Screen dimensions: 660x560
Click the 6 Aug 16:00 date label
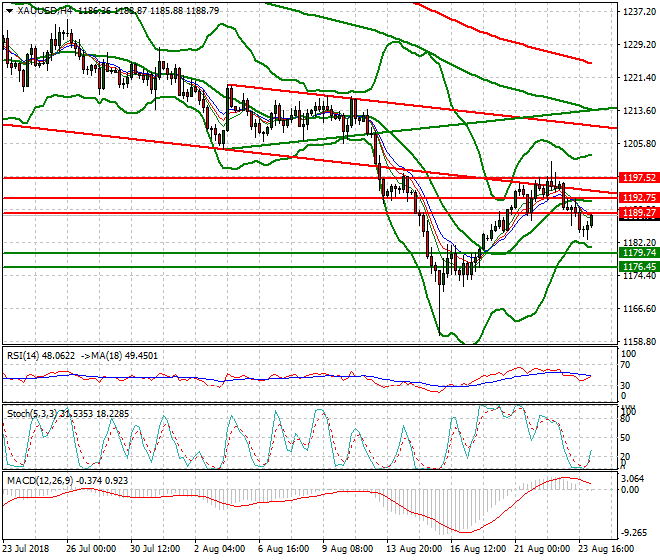pos(284,549)
